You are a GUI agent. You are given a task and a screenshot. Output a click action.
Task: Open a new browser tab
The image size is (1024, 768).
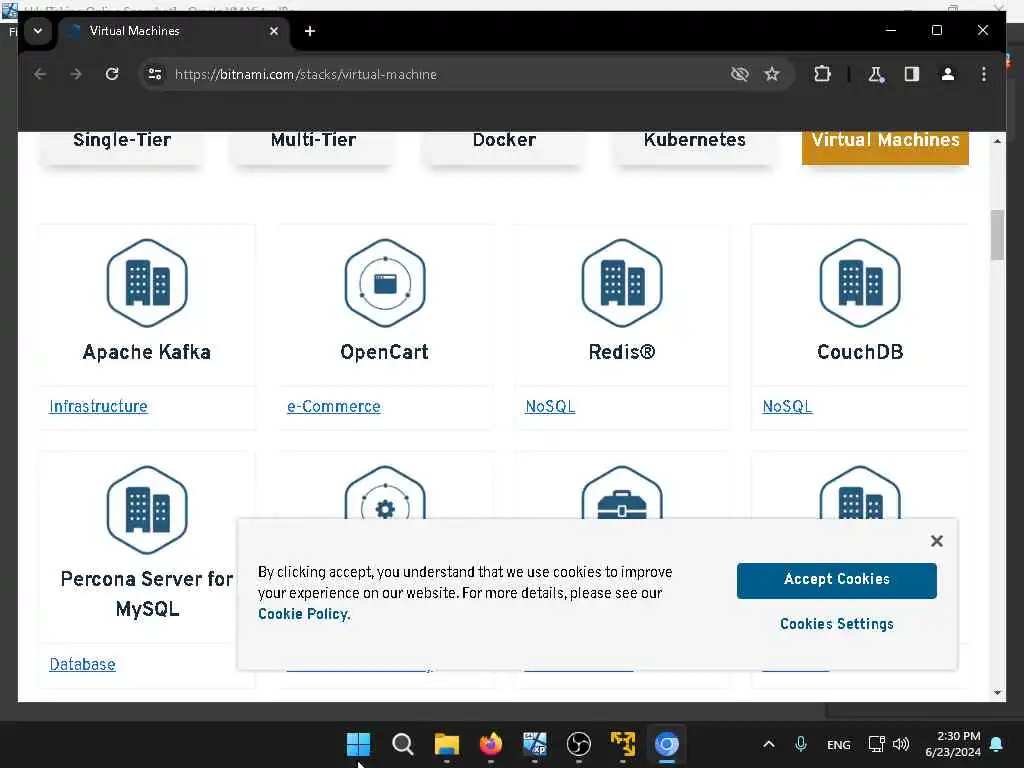(310, 31)
